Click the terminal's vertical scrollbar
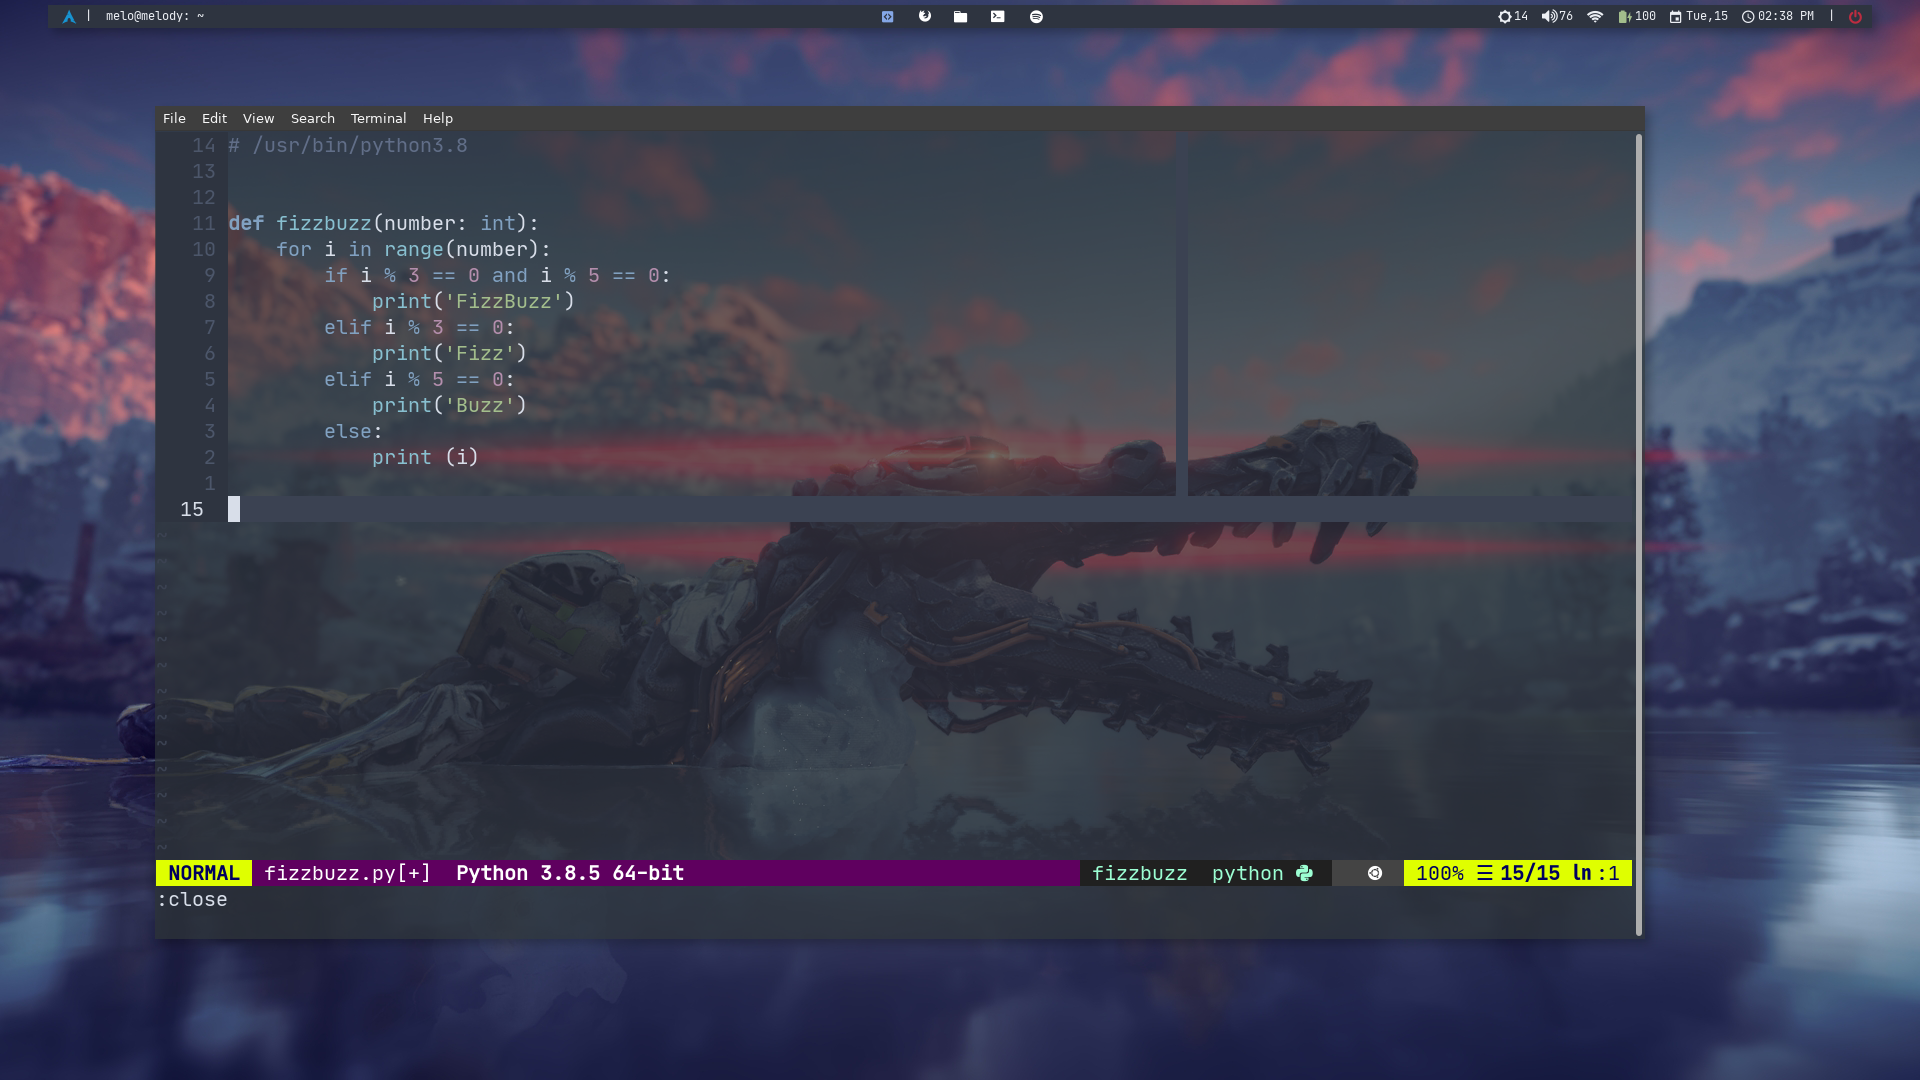1920x1080 pixels. click(x=1638, y=535)
